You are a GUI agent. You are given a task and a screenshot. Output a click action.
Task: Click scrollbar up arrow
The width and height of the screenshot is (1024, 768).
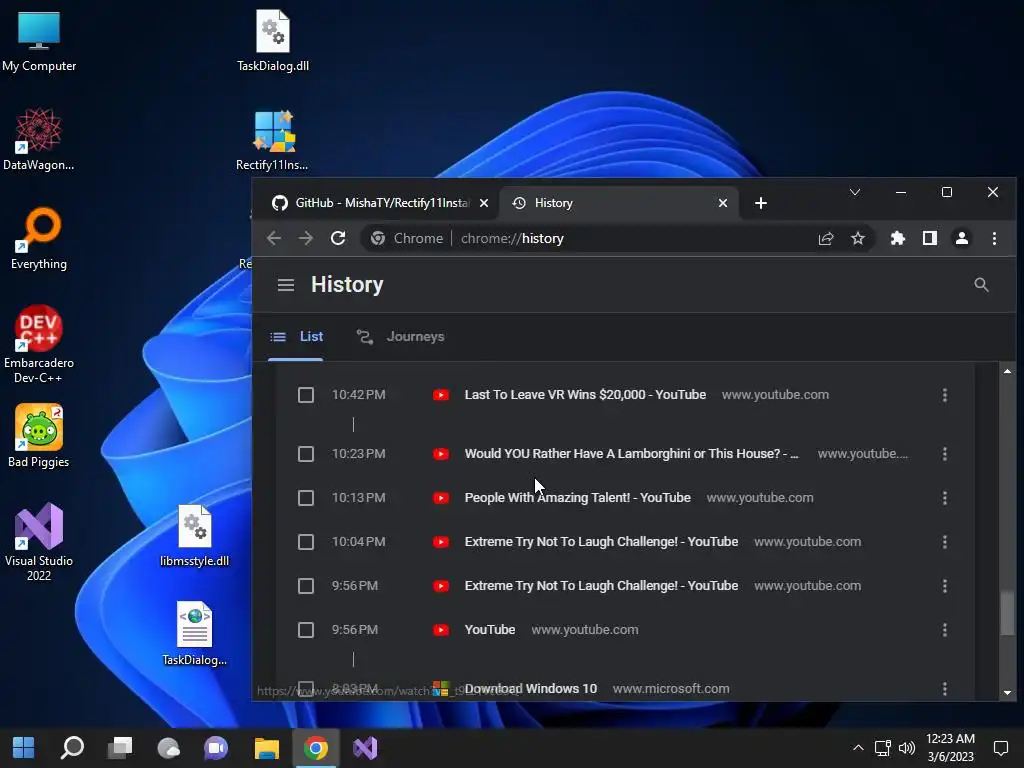coord(1007,371)
